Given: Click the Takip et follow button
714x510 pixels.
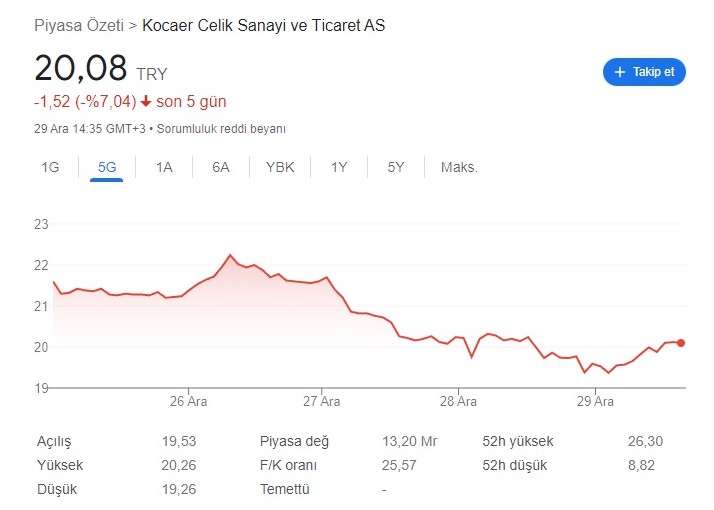Looking at the screenshot, I should tap(644, 72).
